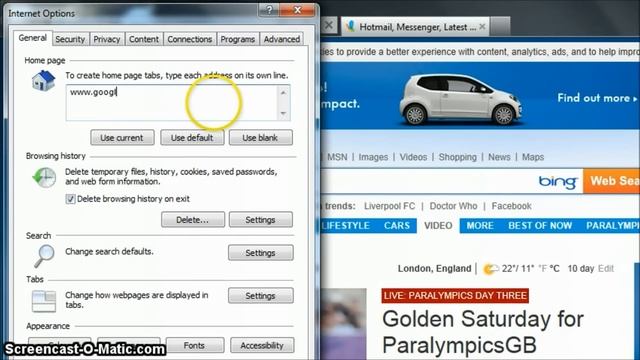Image resolution: width=640 pixels, height=360 pixels.
Task: Click Find out more on car advert
Action: tap(597, 98)
